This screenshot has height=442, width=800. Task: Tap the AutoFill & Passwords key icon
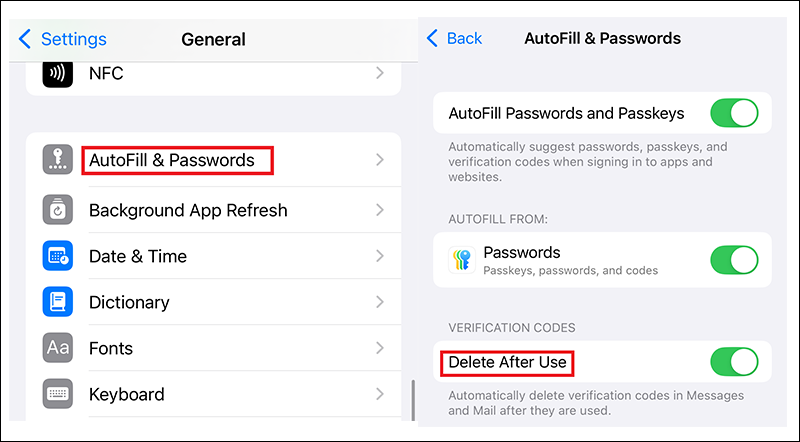click(x=57, y=160)
